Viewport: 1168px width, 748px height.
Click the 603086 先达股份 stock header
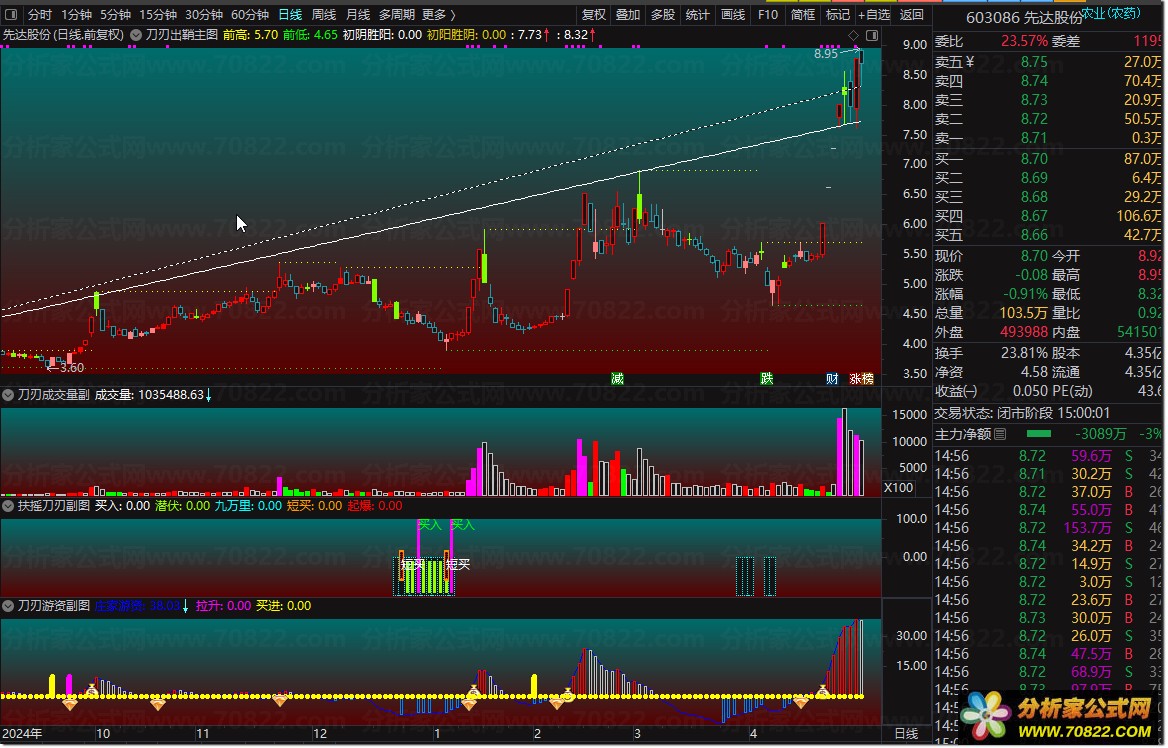pyautogui.click(x=1024, y=18)
